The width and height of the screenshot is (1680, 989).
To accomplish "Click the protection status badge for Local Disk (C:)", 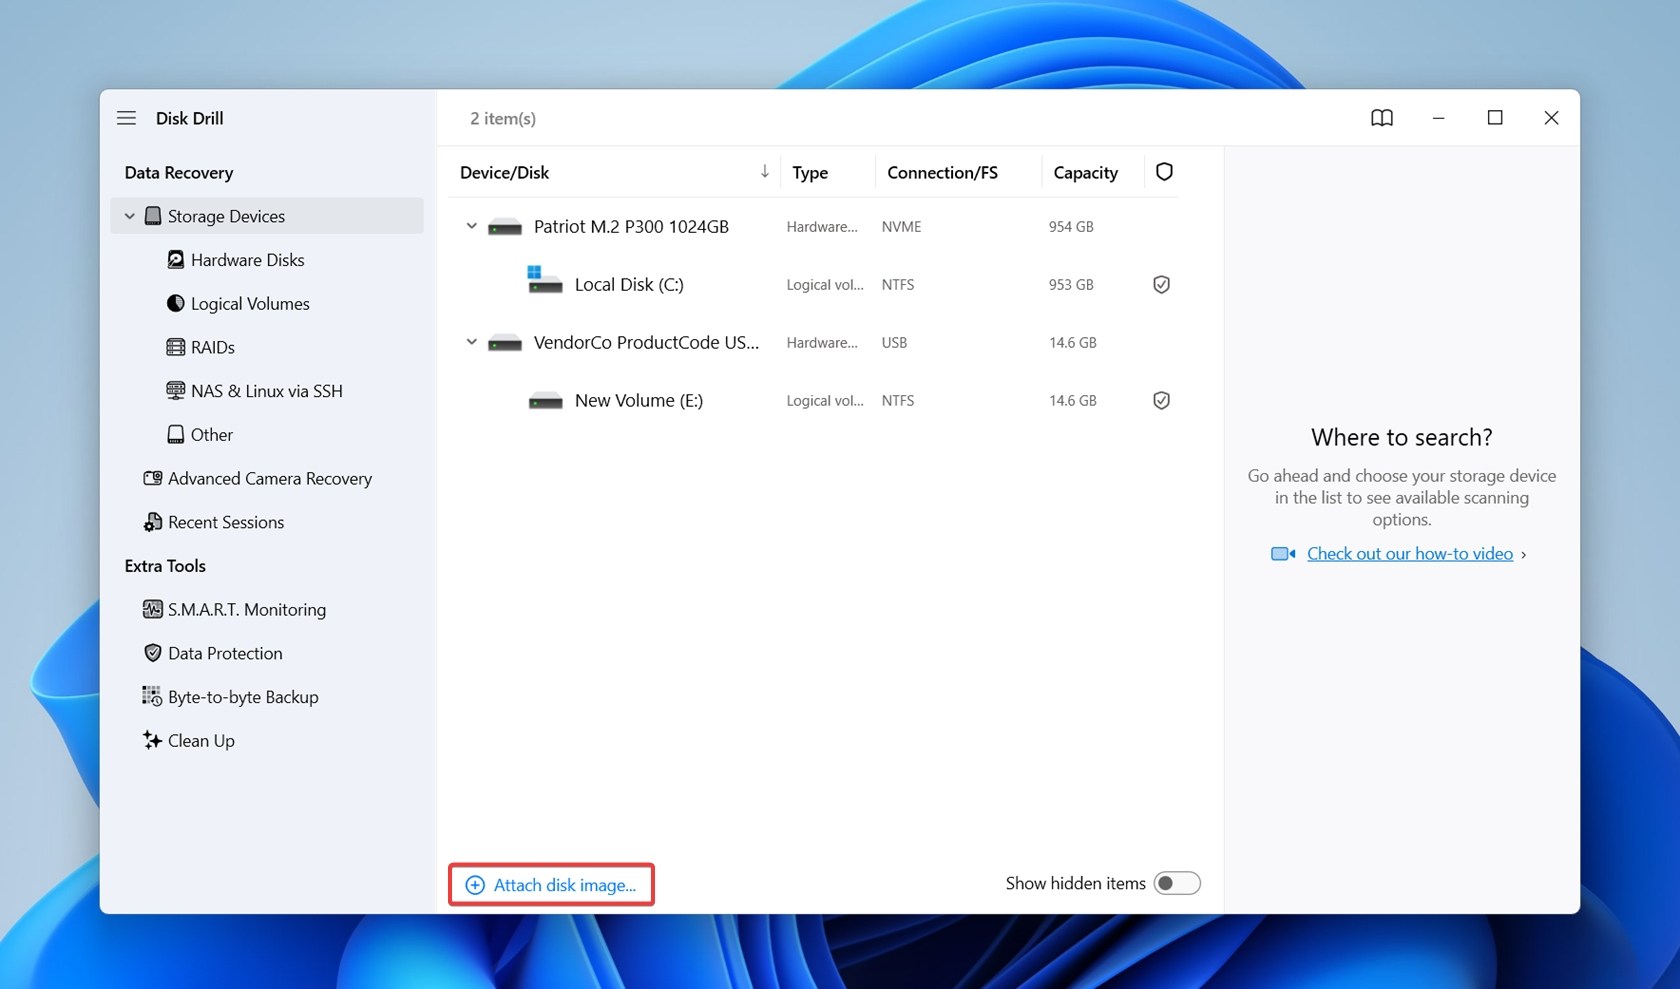I will pyautogui.click(x=1161, y=284).
